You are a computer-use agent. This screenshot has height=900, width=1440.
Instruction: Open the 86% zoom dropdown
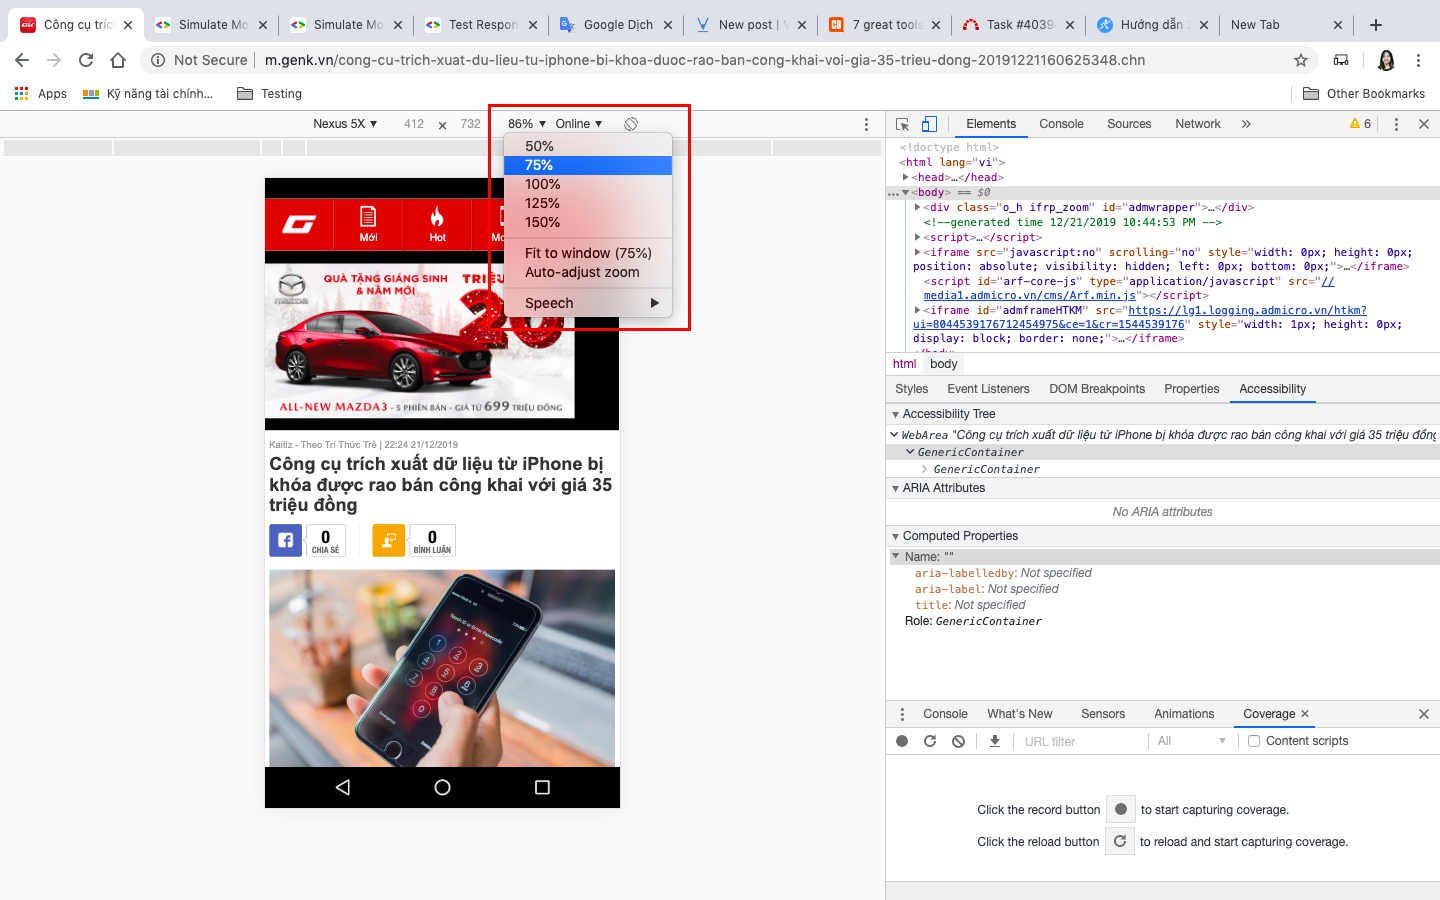pos(527,124)
